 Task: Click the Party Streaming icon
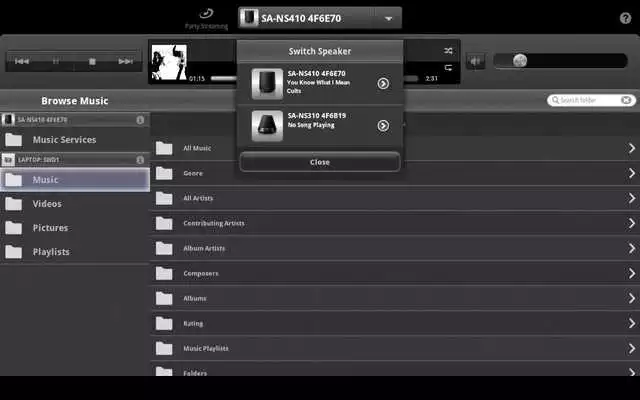pyautogui.click(x=206, y=16)
